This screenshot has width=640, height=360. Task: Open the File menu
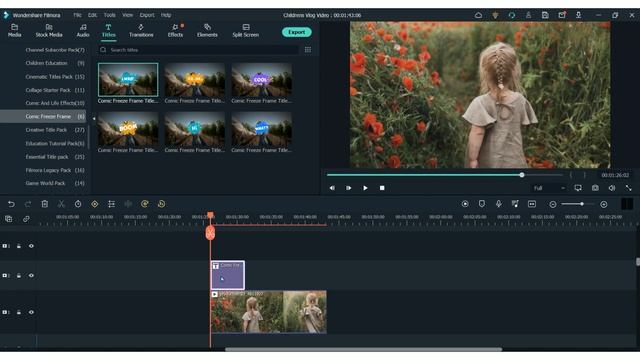tap(77, 15)
